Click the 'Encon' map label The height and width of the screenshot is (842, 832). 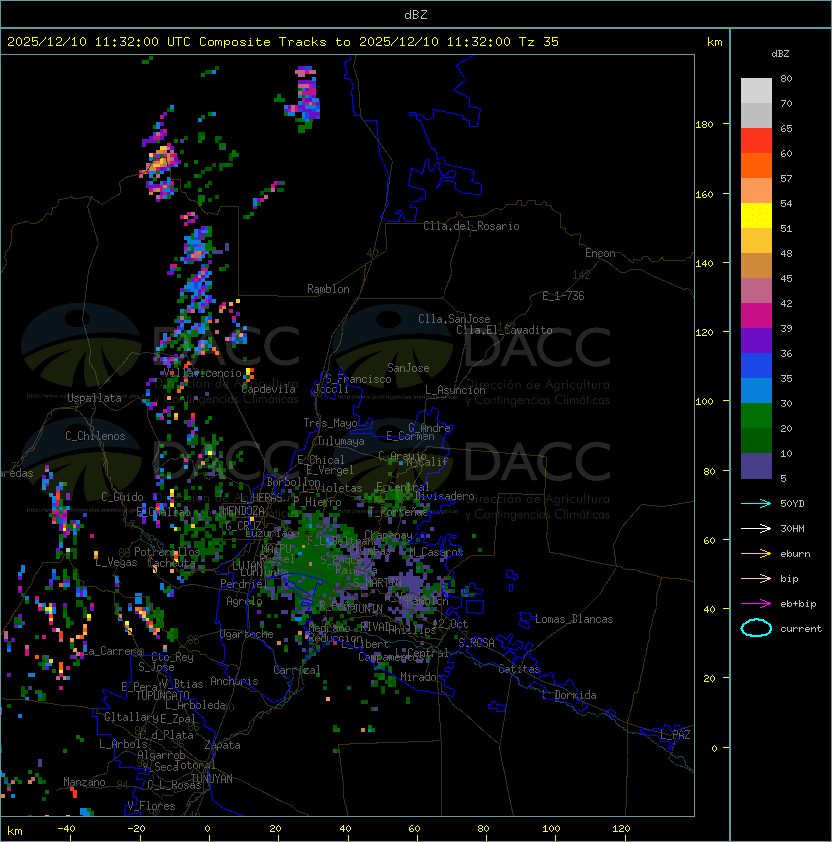600,253
